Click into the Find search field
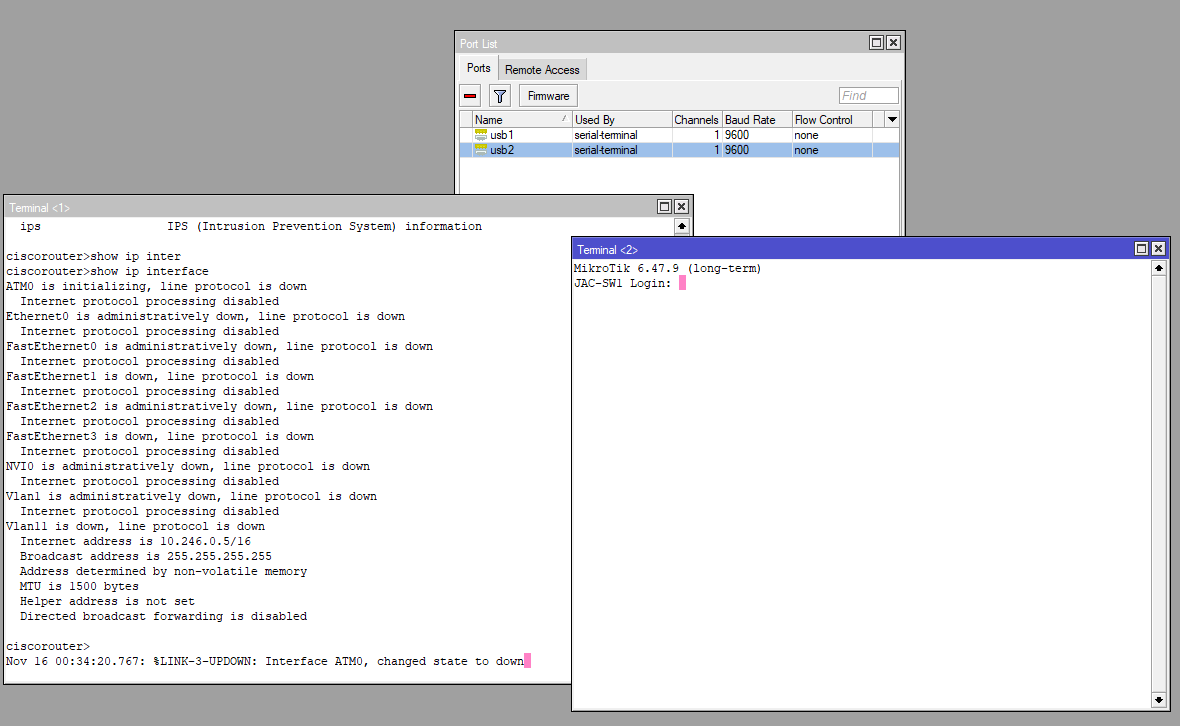 868,96
